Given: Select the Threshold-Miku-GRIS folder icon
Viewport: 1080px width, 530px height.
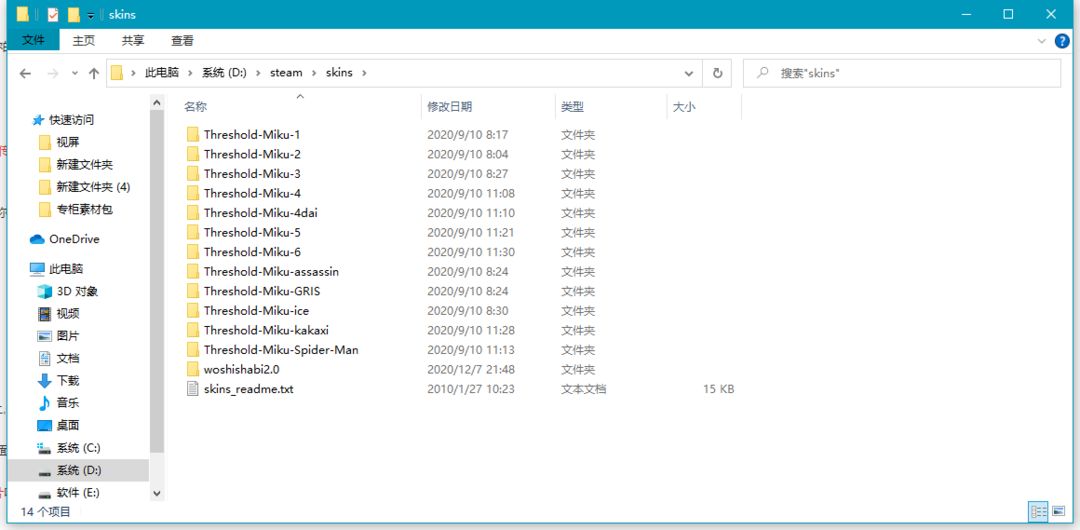Looking at the screenshot, I should coord(193,291).
